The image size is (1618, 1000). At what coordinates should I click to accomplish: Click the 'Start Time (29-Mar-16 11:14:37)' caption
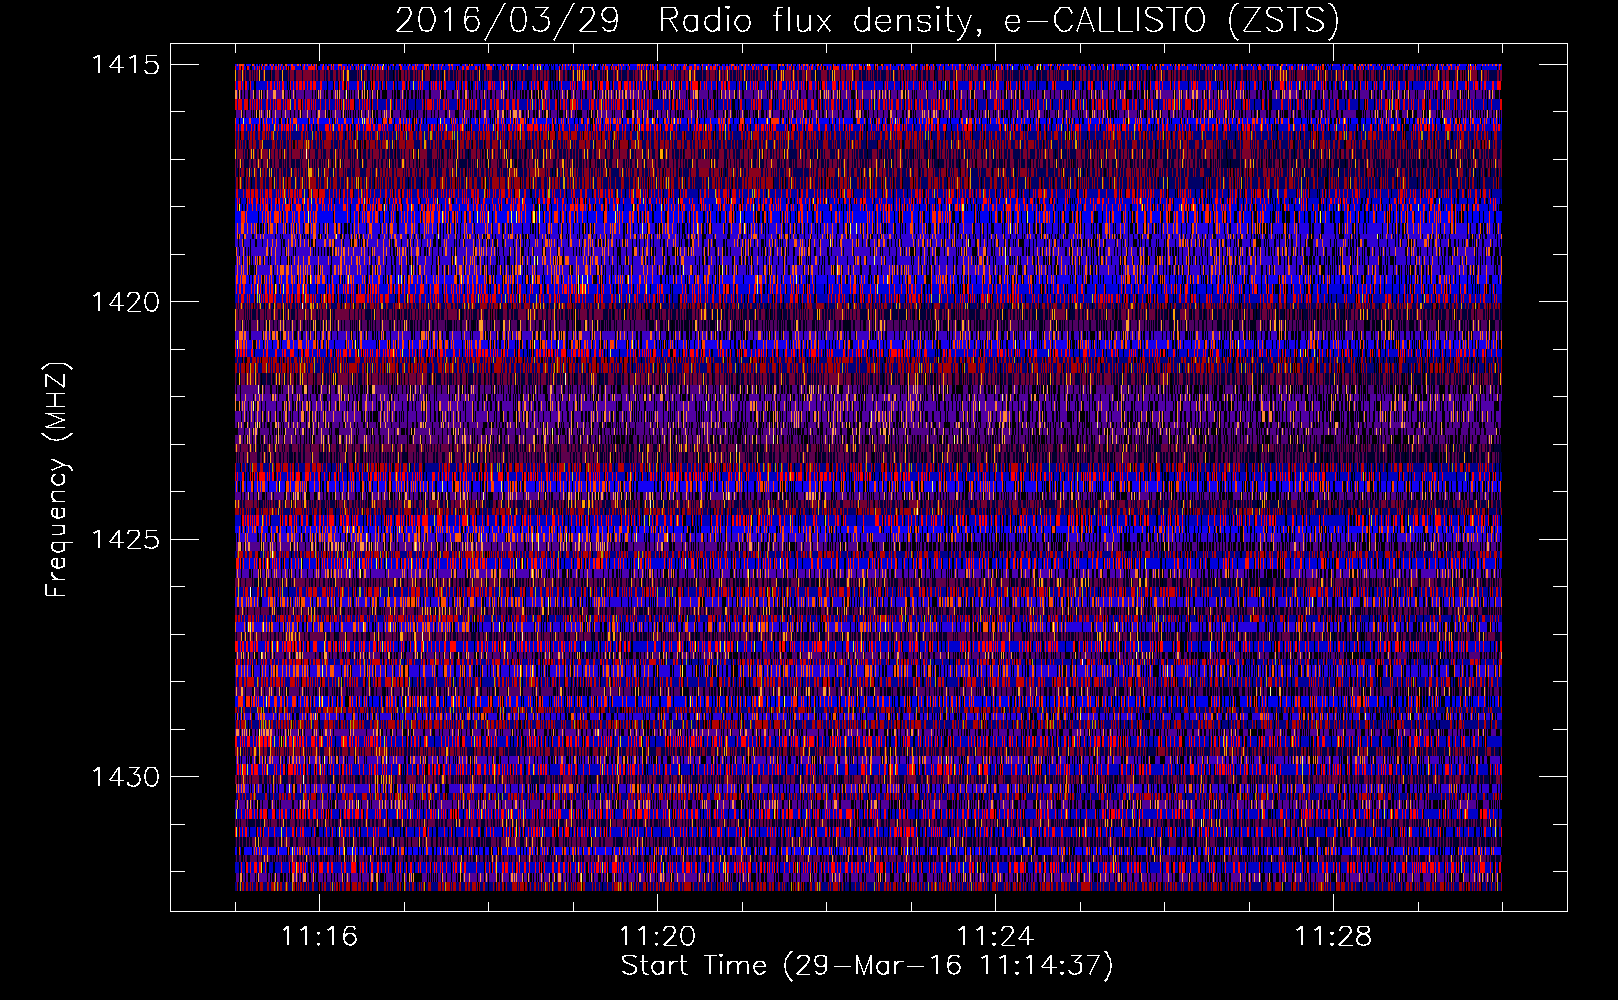tap(867, 967)
